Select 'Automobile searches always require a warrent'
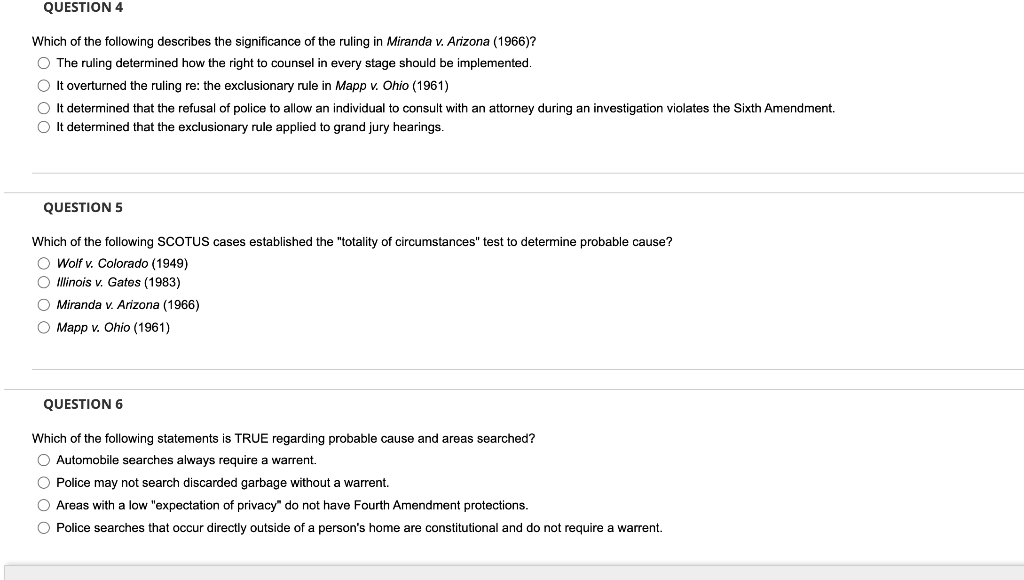Image resolution: width=1024 pixels, height=580 pixels. [x=44, y=460]
